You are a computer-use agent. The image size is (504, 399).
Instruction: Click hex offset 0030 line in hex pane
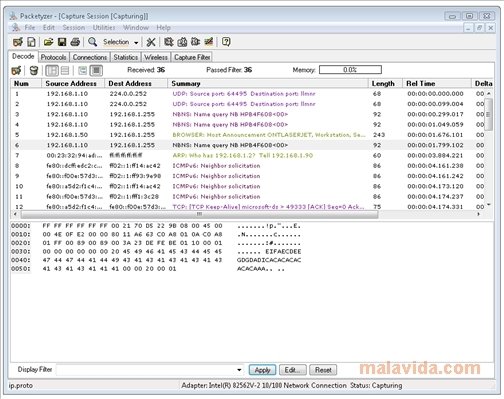(x=156, y=252)
